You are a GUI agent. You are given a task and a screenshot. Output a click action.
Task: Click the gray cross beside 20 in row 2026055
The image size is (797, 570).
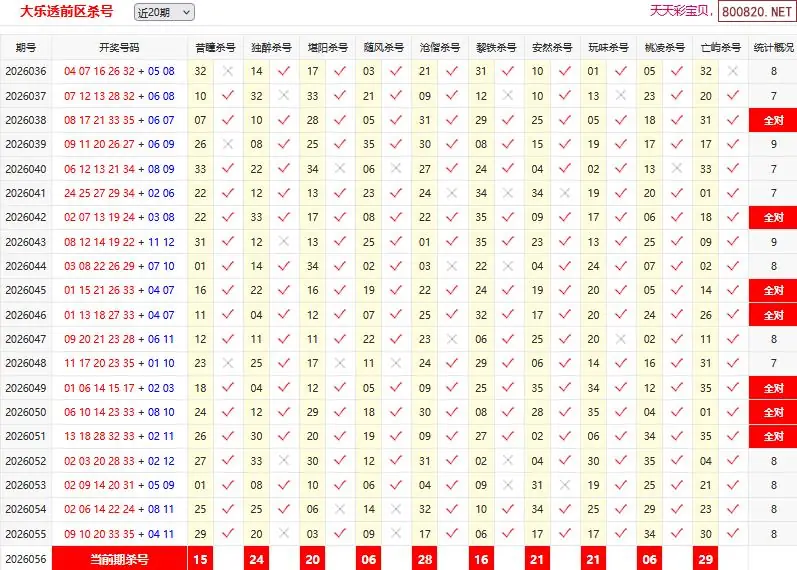(x=284, y=533)
